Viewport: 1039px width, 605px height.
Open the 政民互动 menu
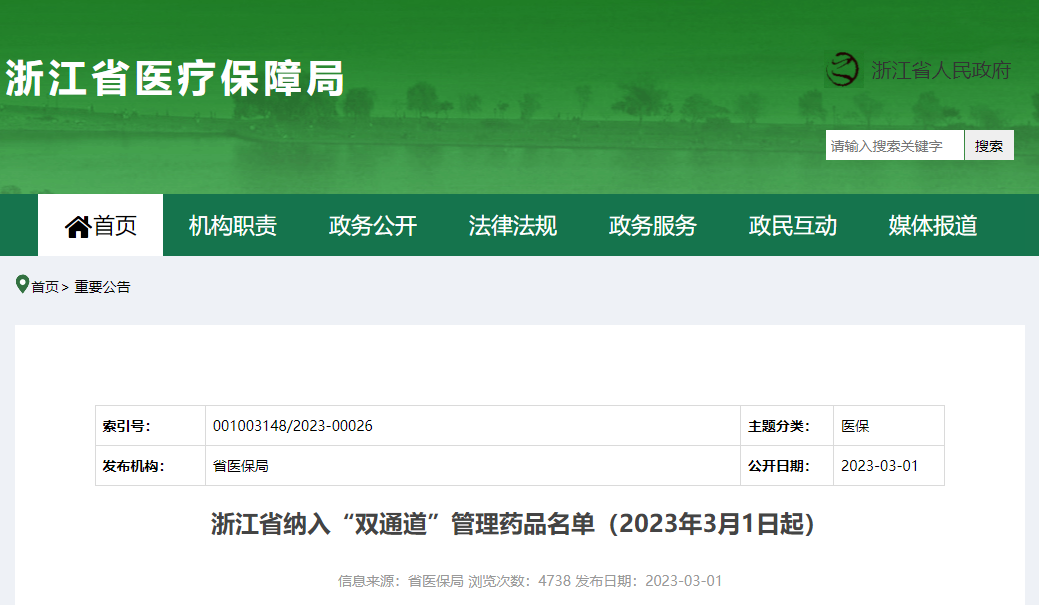(793, 225)
